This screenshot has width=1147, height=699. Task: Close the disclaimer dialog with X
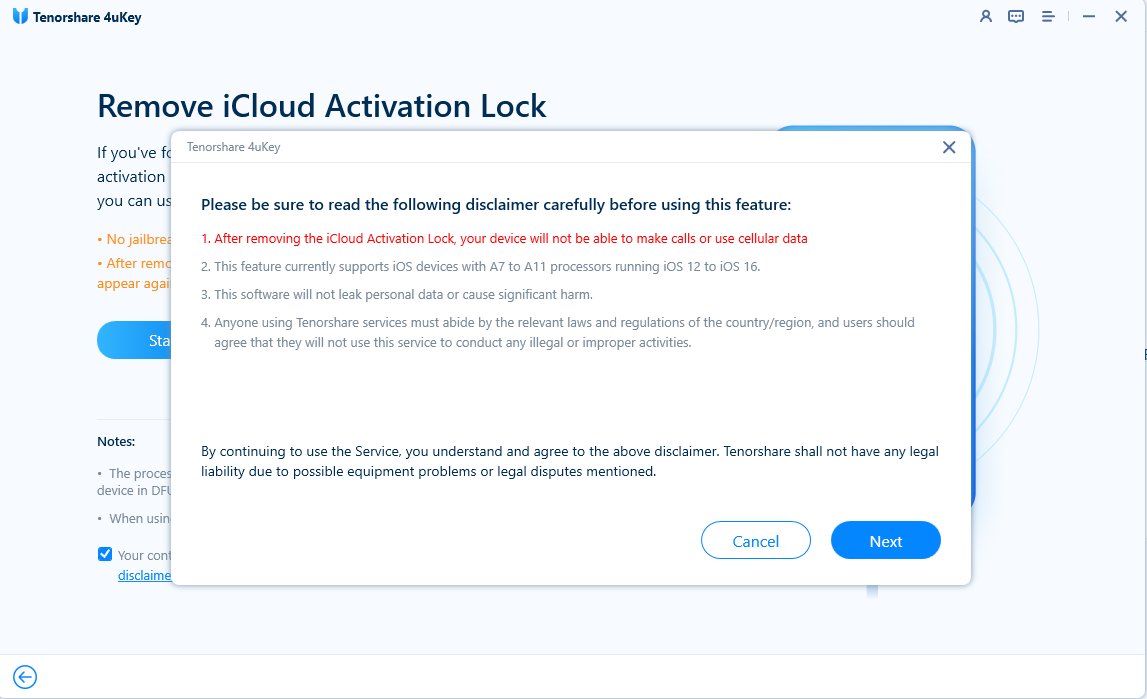(x=949, y=147)
